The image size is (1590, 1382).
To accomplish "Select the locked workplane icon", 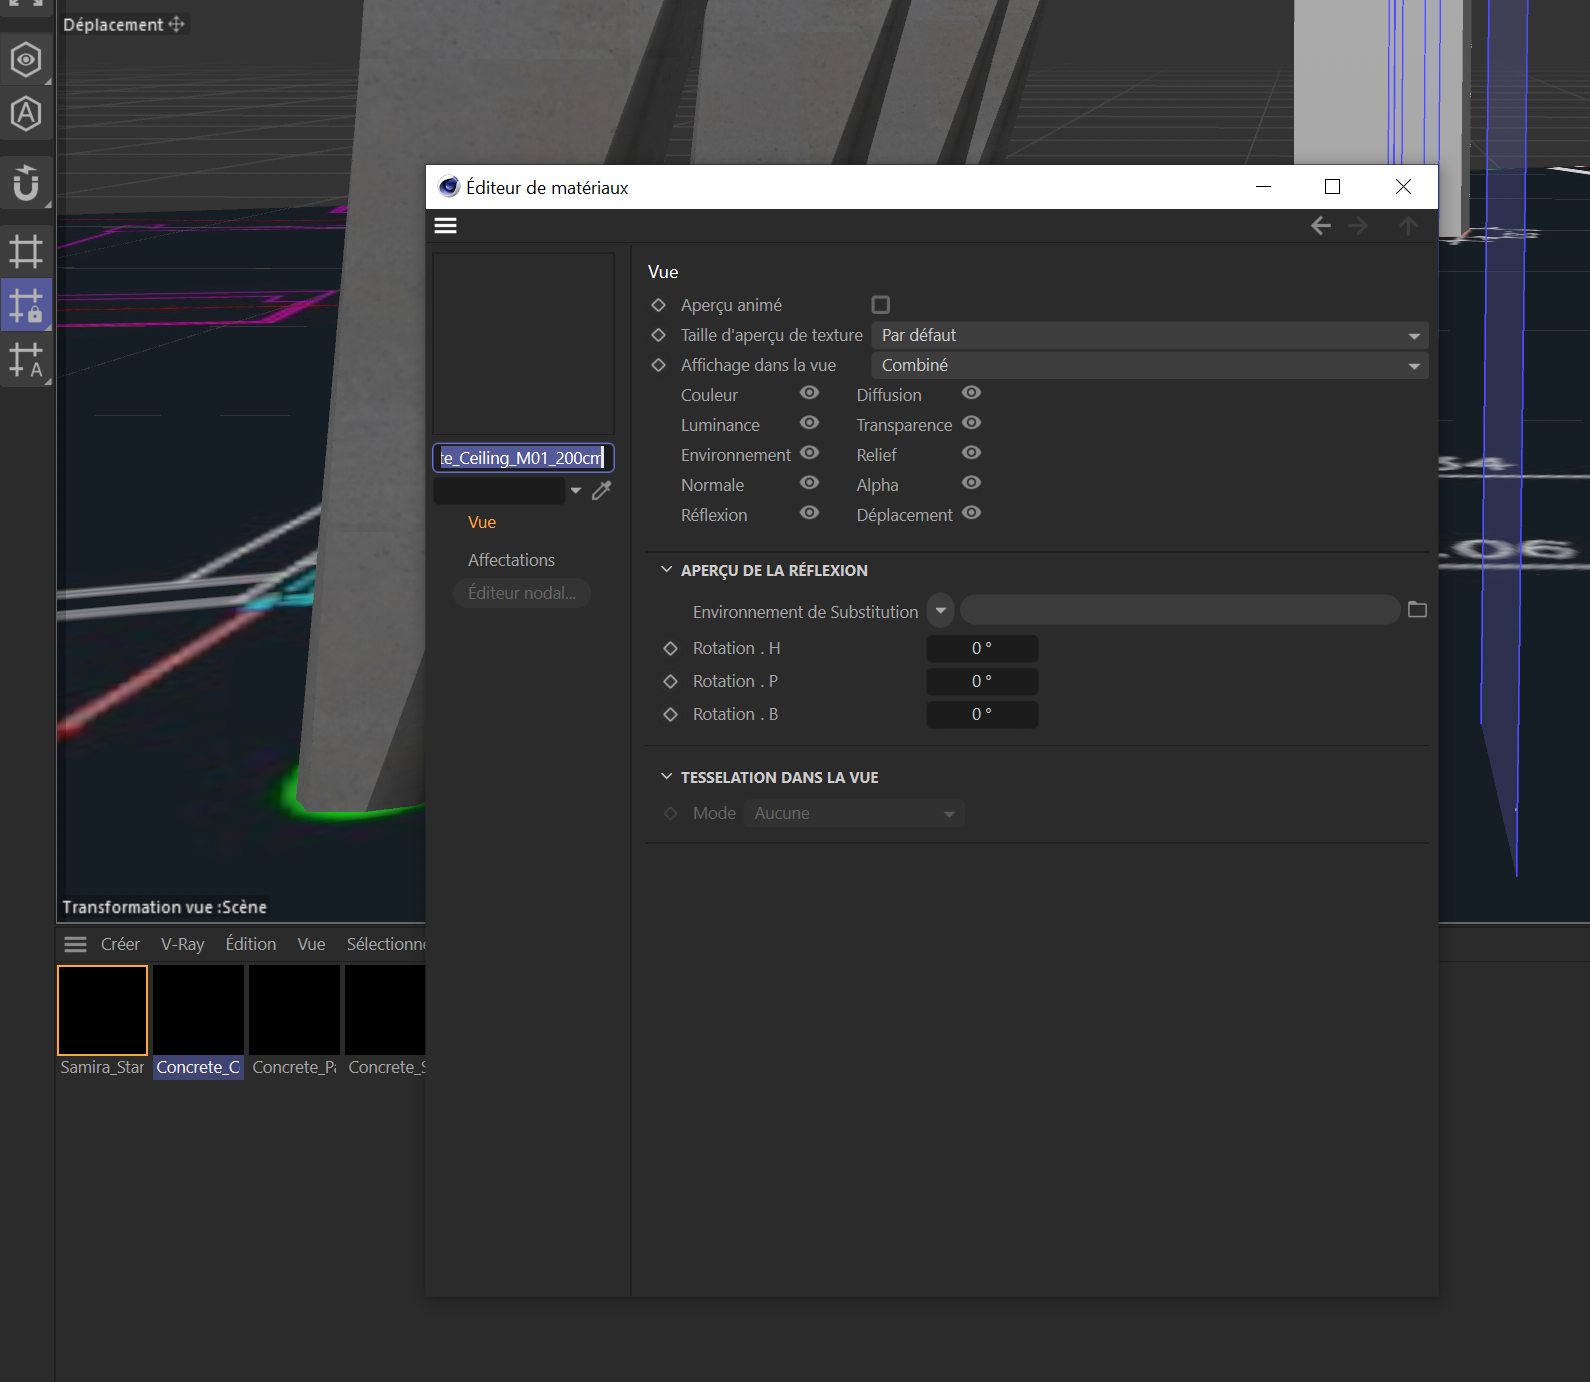I will coord(26,305).
